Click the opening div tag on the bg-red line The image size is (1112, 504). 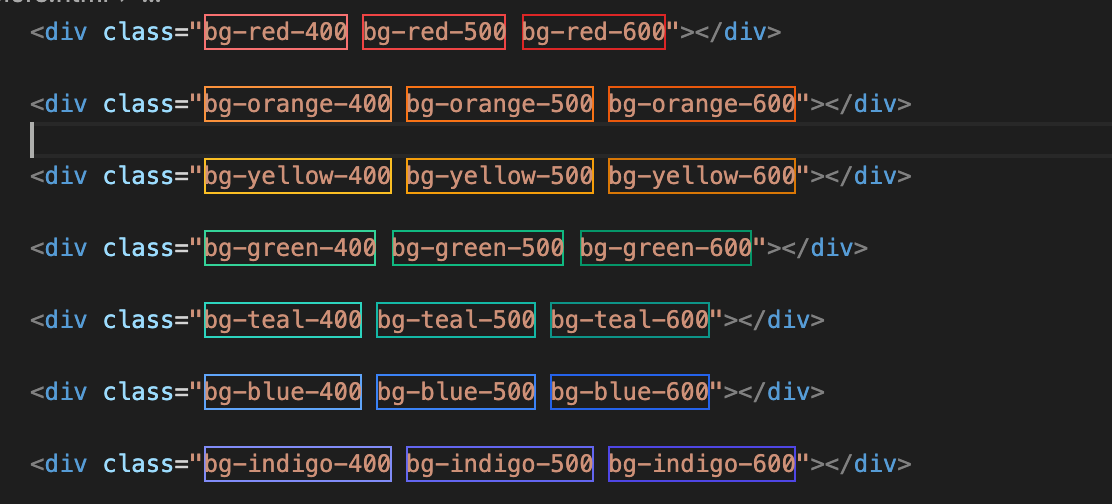coord(59,32)
